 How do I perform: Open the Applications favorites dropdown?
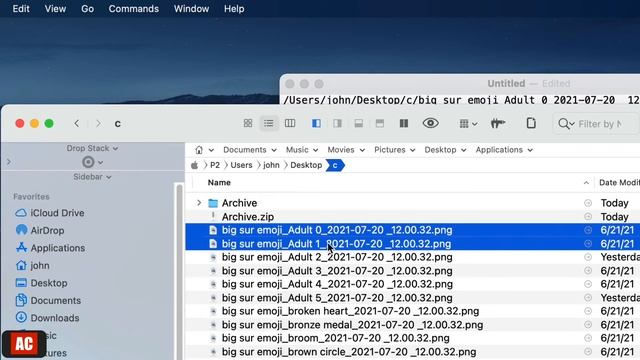point(504,150)
